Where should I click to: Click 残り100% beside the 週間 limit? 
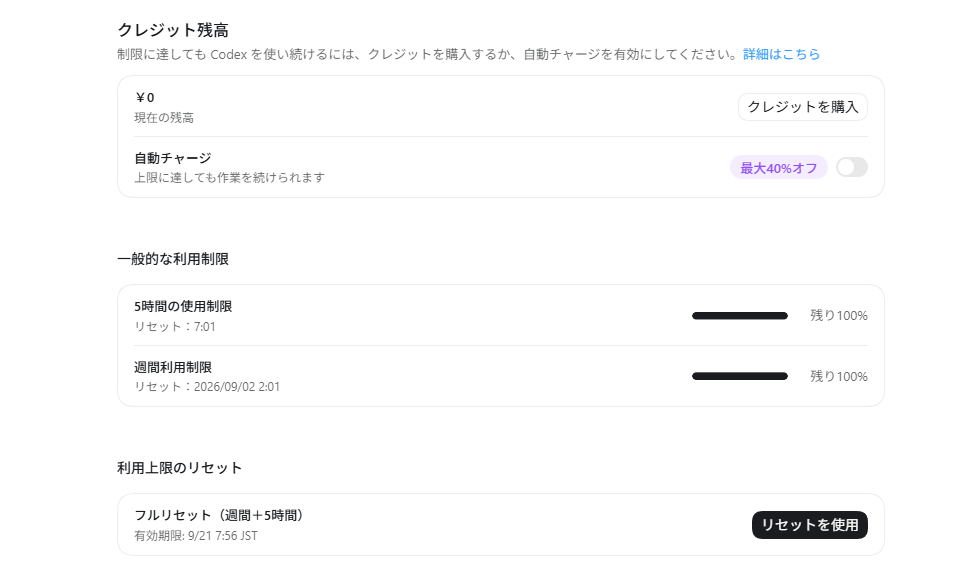[838, 377]
